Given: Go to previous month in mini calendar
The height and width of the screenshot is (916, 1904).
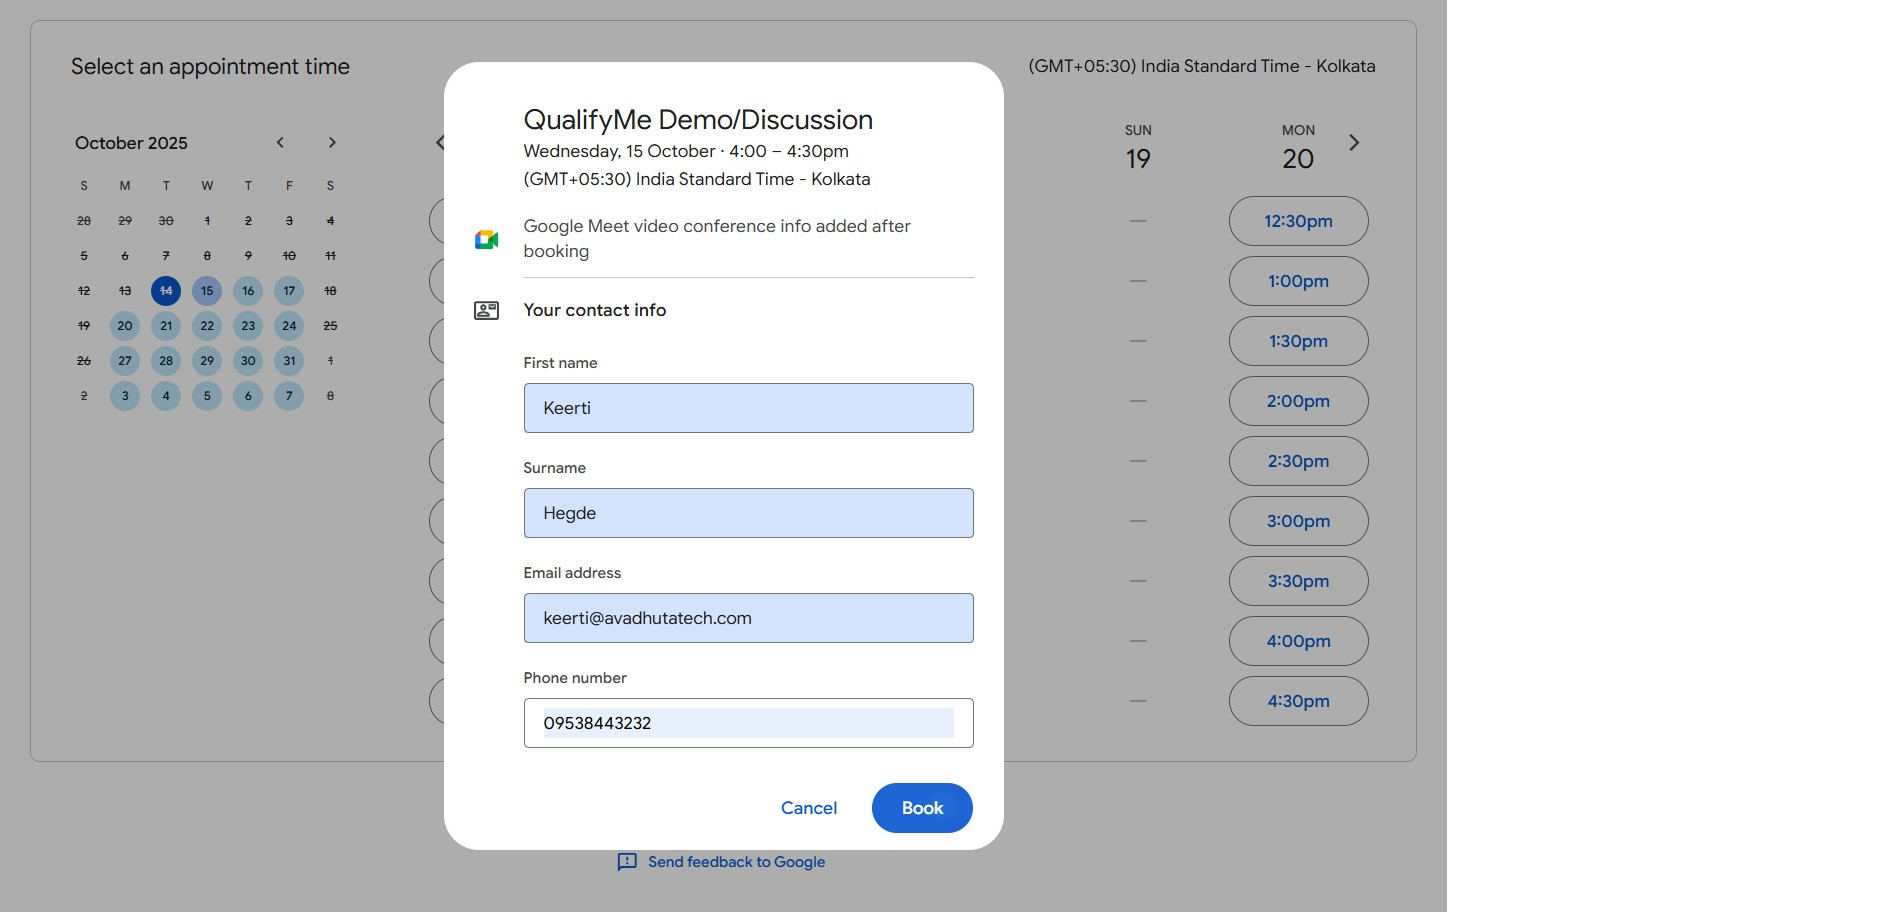Looking at the screenshot, I should point(281,143).
